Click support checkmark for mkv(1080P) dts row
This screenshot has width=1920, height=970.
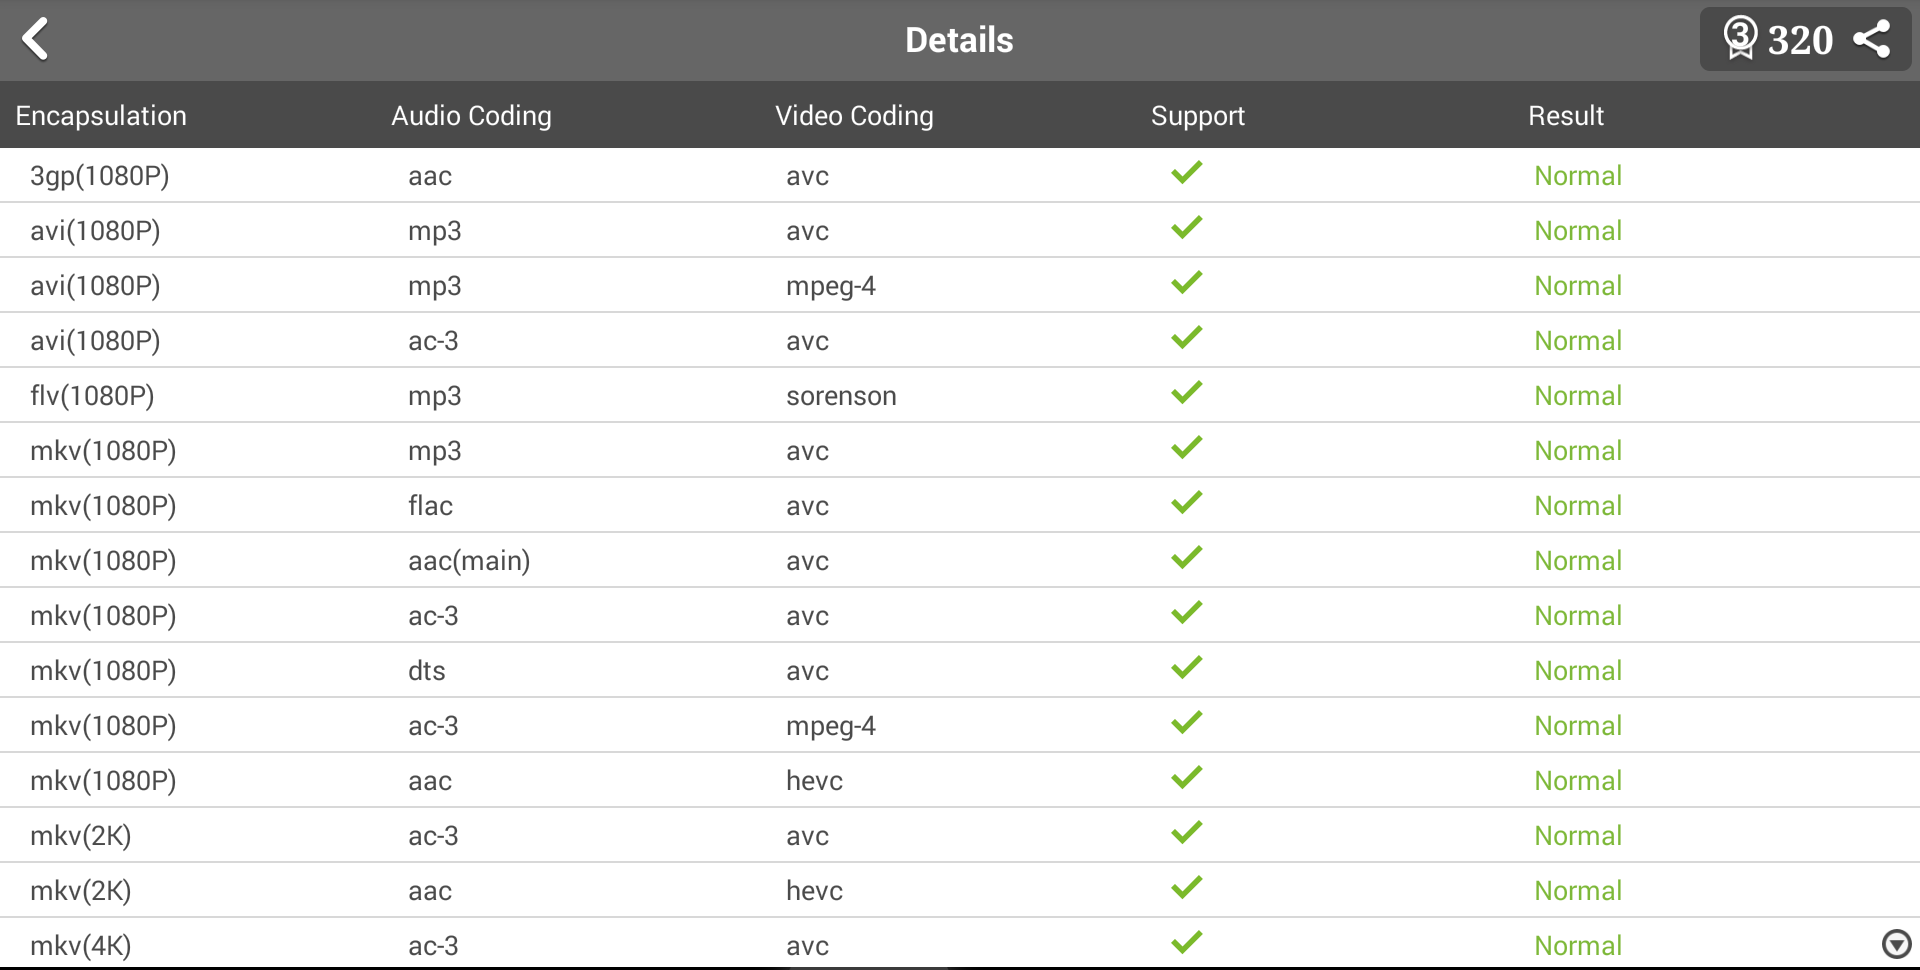[1187, 669]
